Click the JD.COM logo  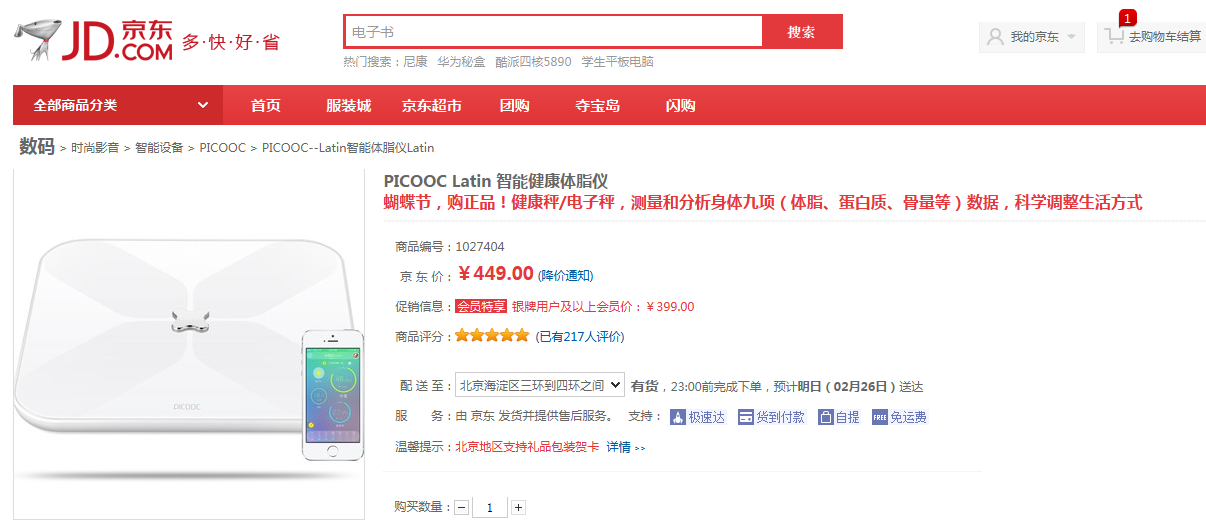tap(93, 41)
